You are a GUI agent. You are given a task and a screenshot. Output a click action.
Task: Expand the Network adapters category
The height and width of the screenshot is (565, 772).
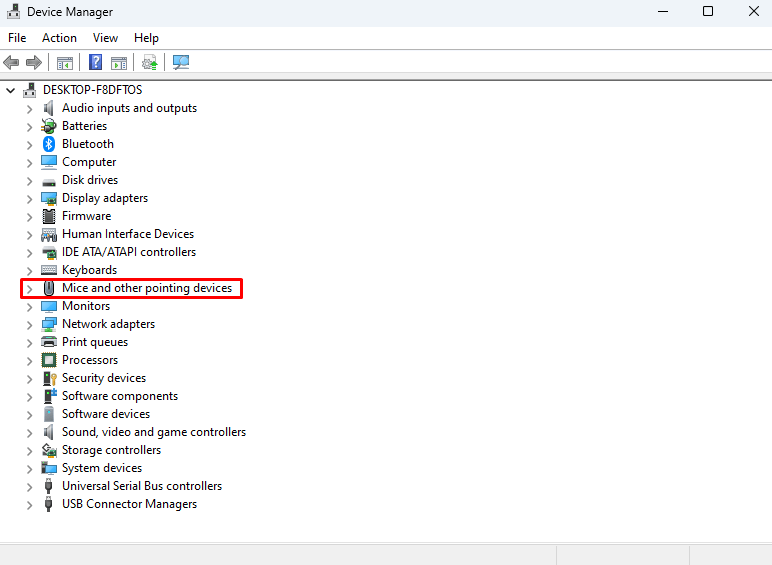click(x=30, y=325)
